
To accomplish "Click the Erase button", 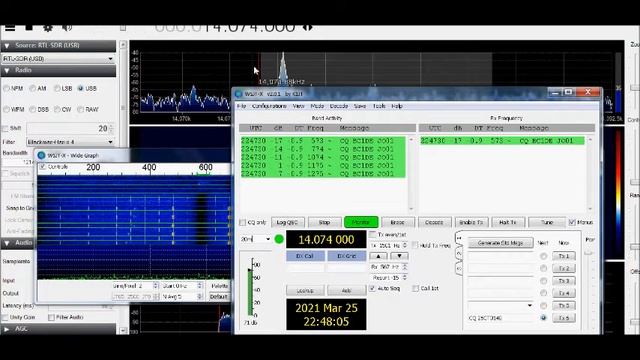I will (x=398, y=222).
